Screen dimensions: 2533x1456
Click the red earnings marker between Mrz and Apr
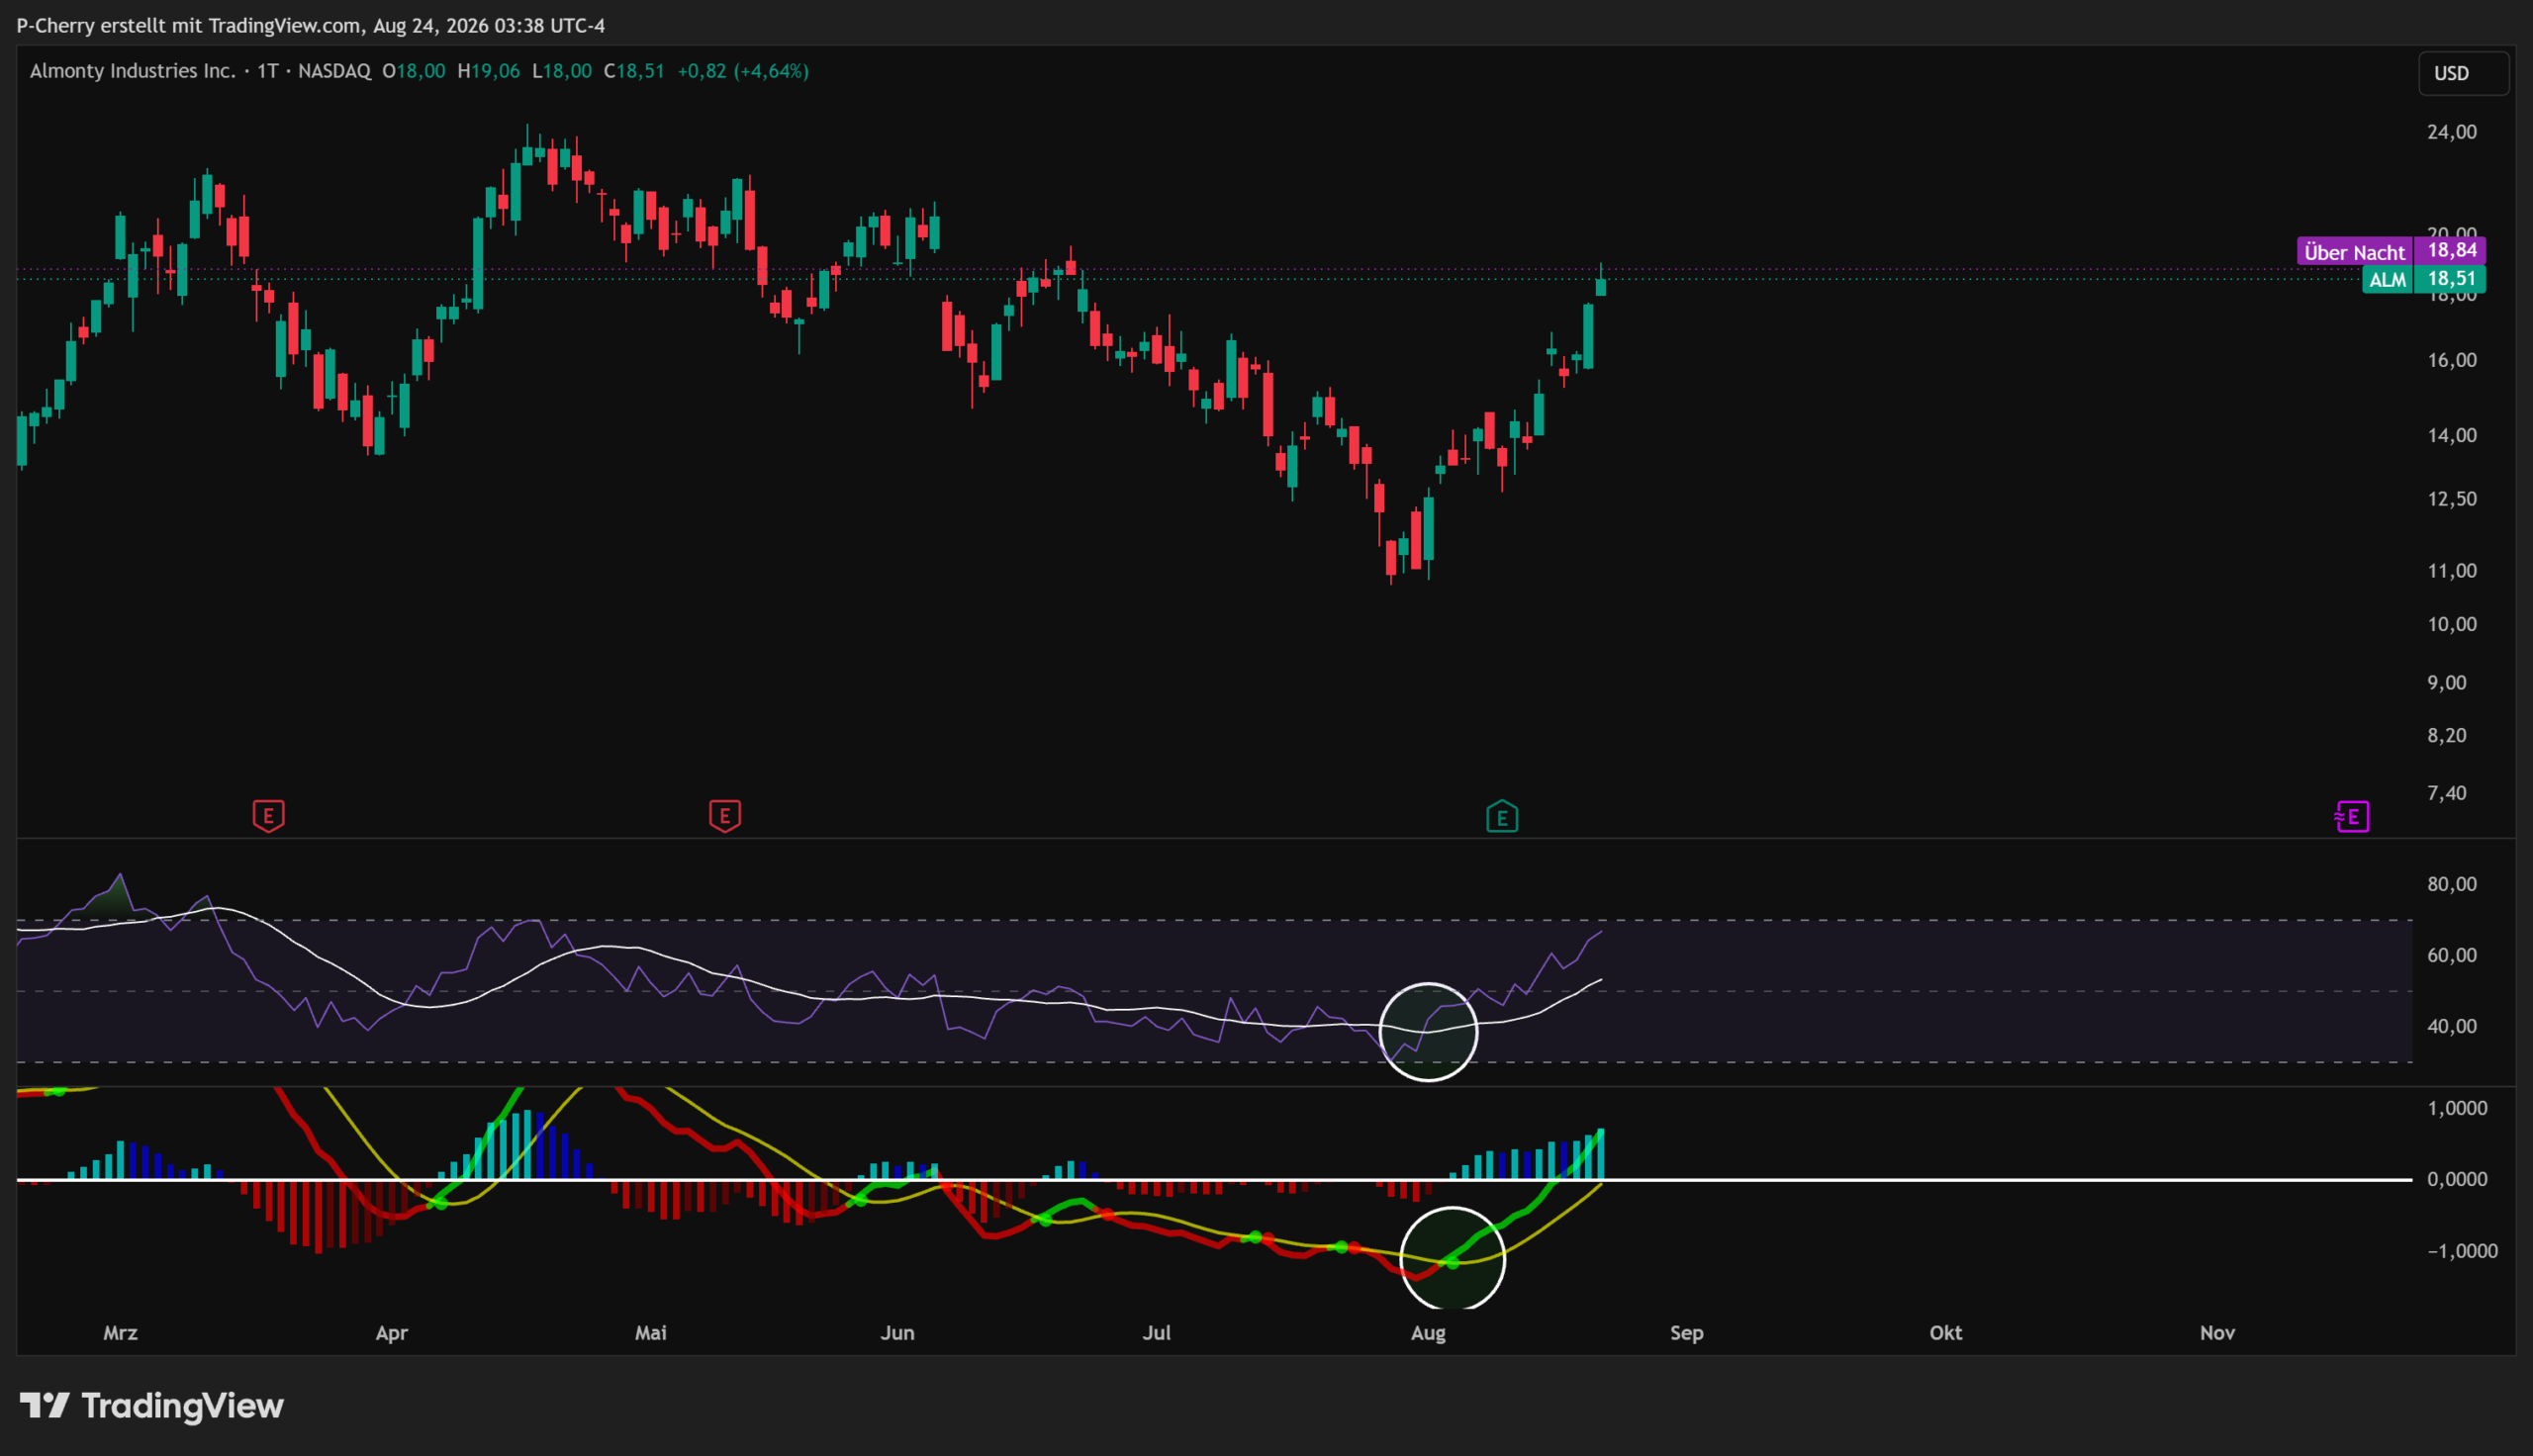(268, 816)
